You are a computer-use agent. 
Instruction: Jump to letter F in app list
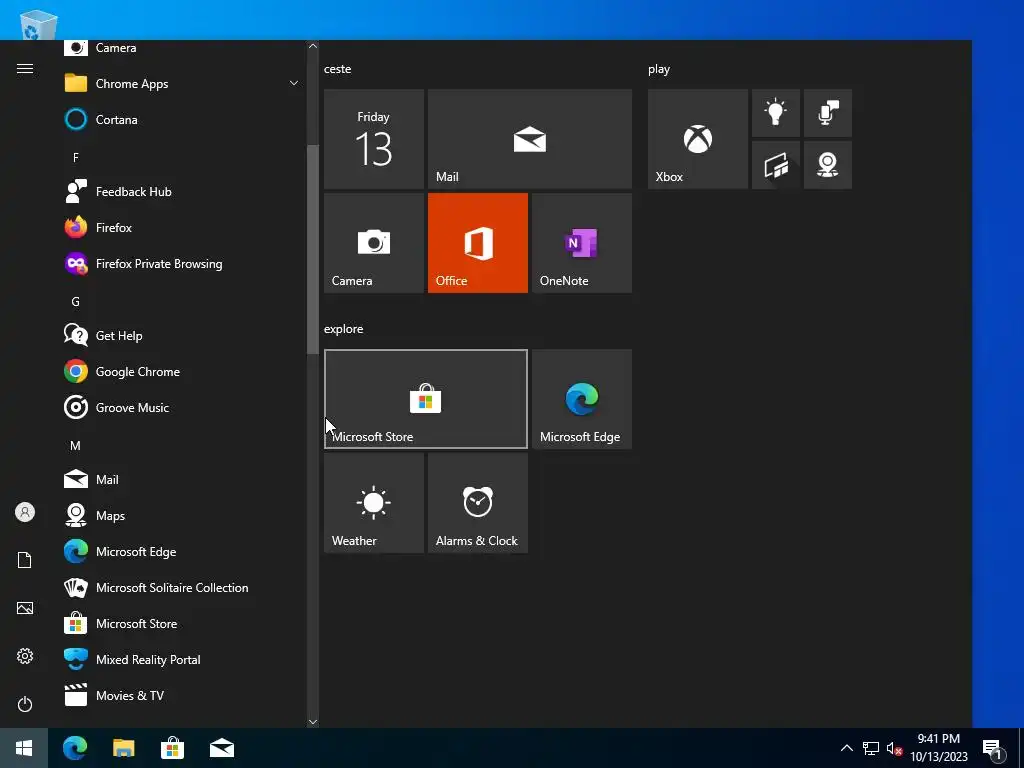pyautogui.click(x=76, y=157)
